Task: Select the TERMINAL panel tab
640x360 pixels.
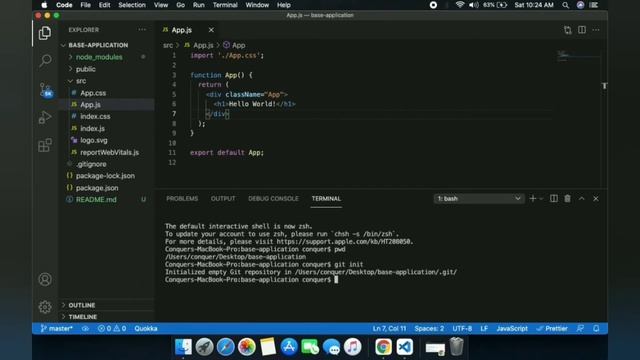Action: click(326, 198)
